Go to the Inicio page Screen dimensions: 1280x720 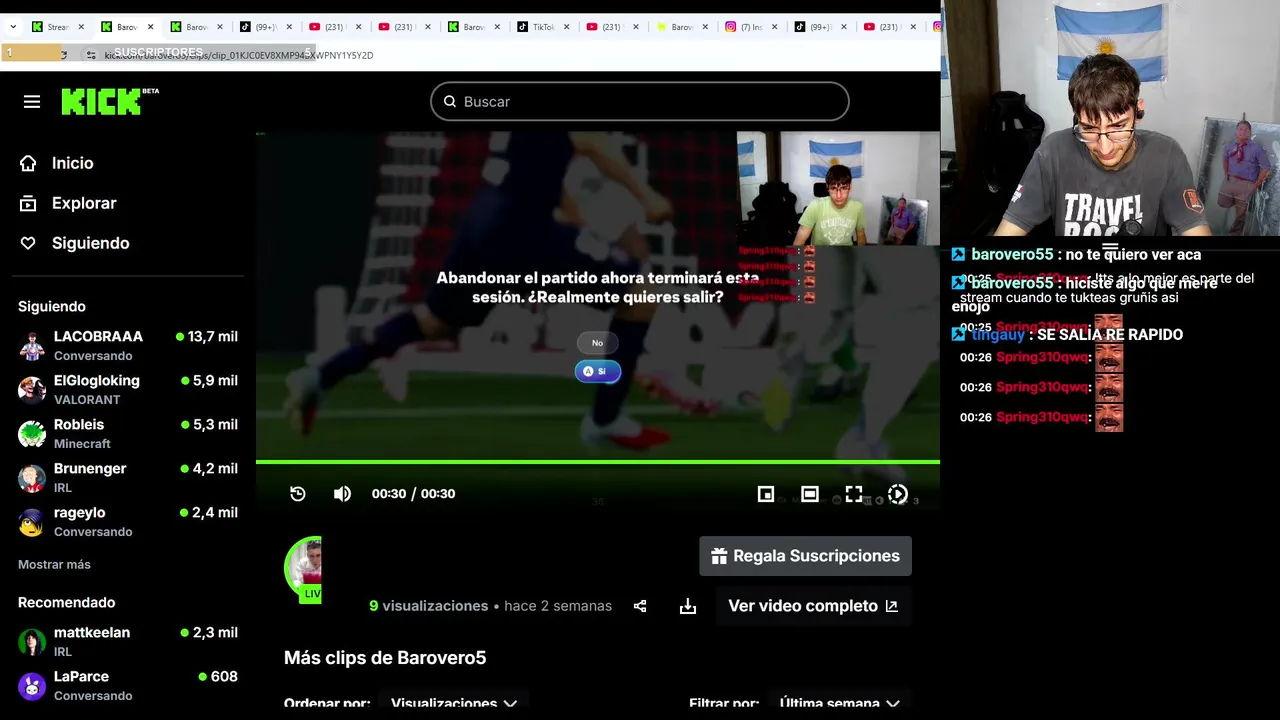coord(72,163)
